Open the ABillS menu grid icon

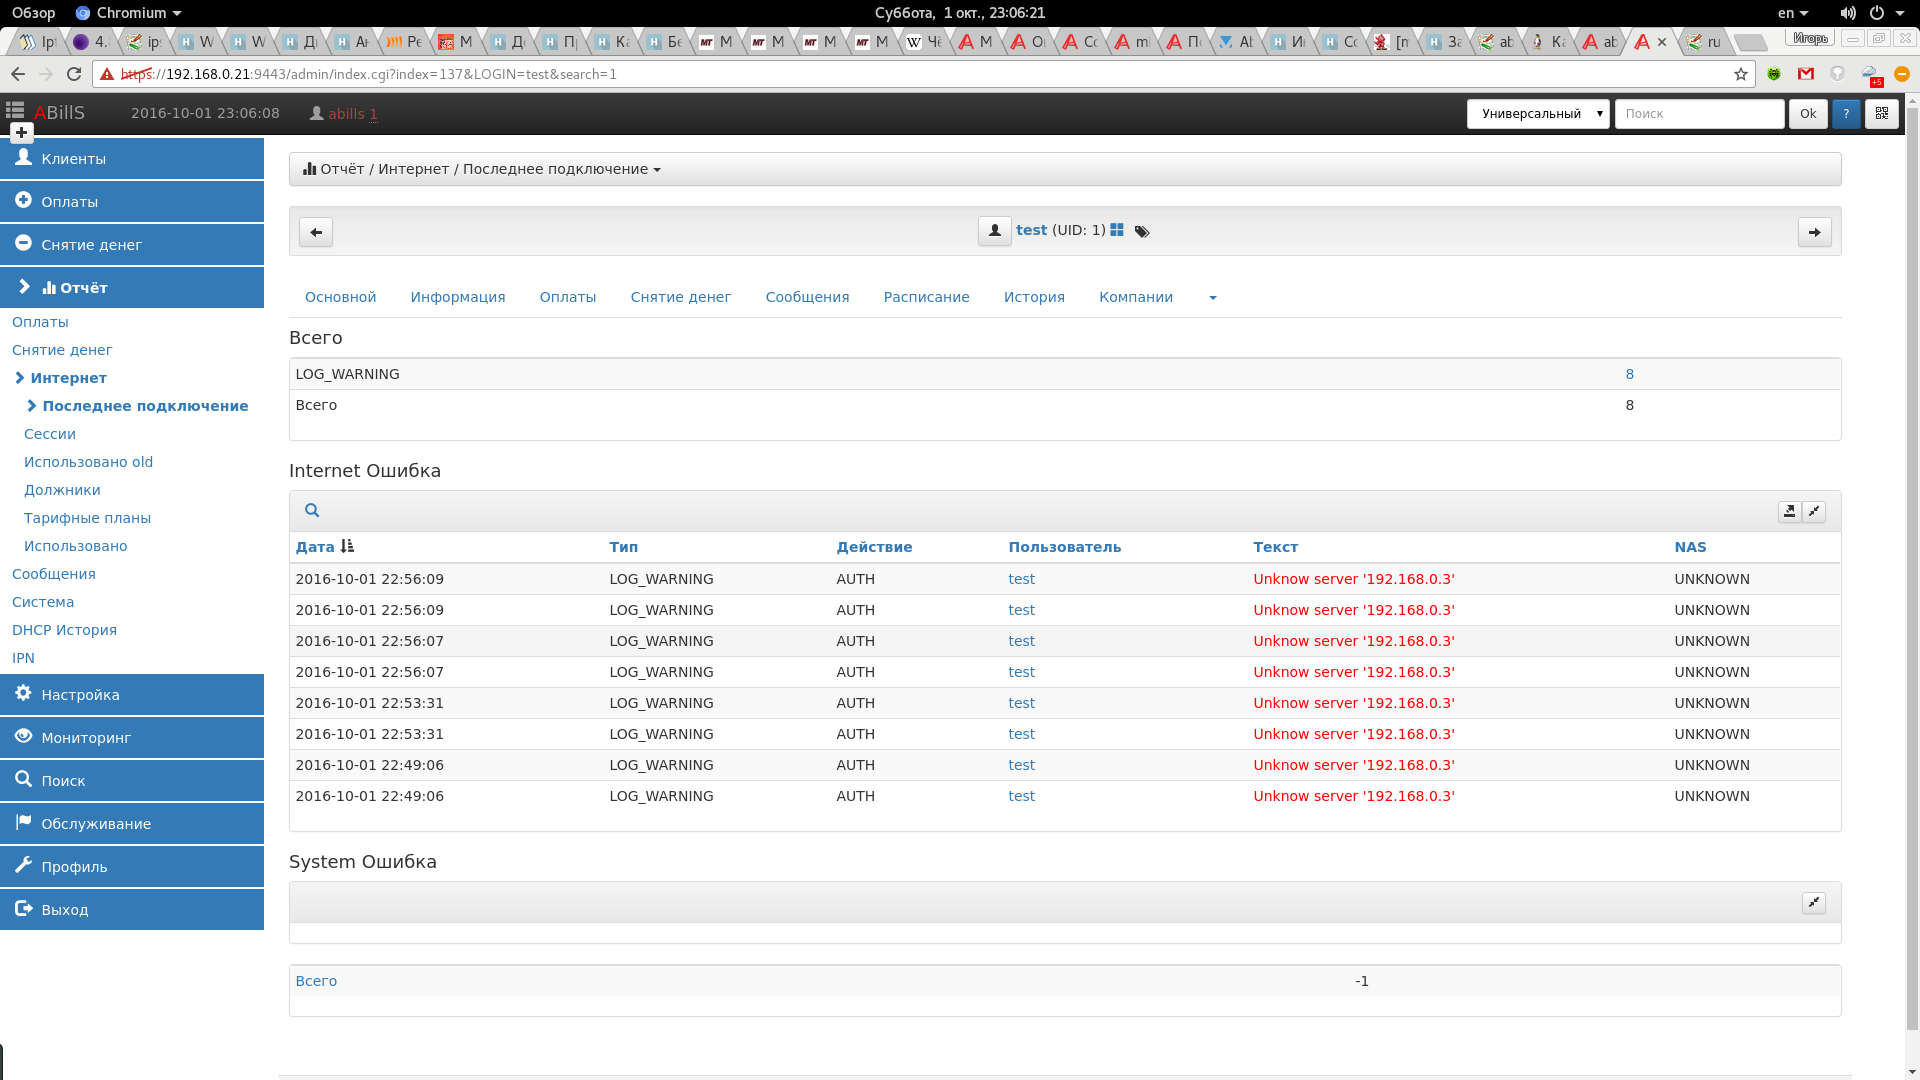(x=15, y=111)
